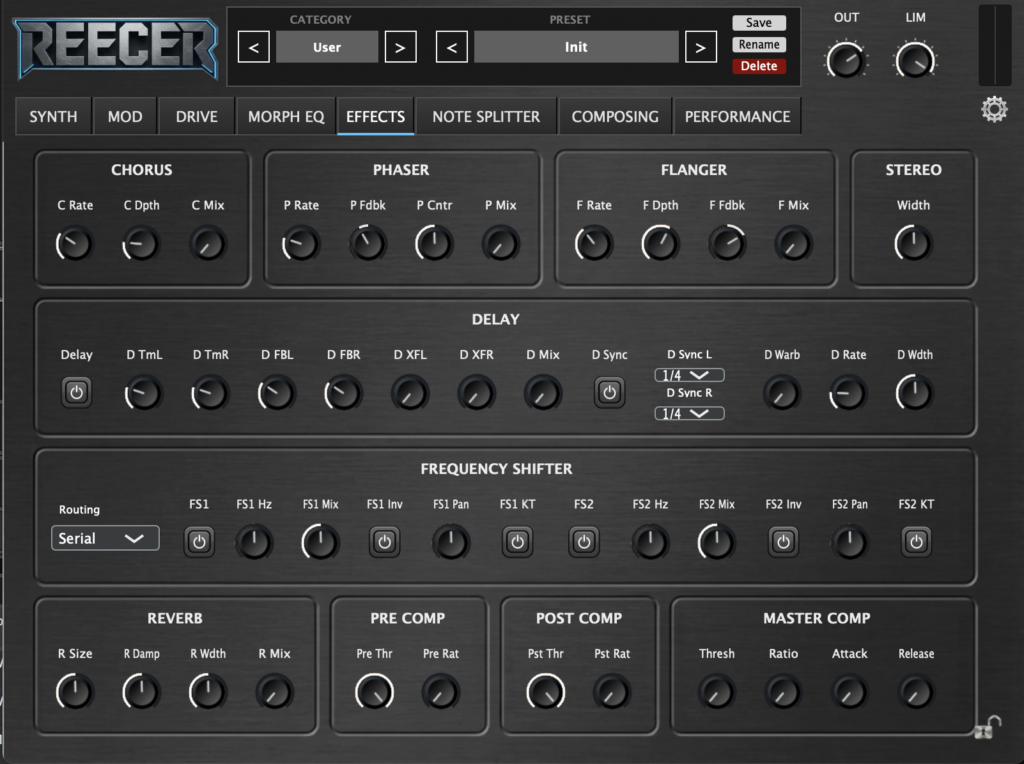Toggle the D Sync power button
The image size is (1024, 764).
tap(609, 393)
